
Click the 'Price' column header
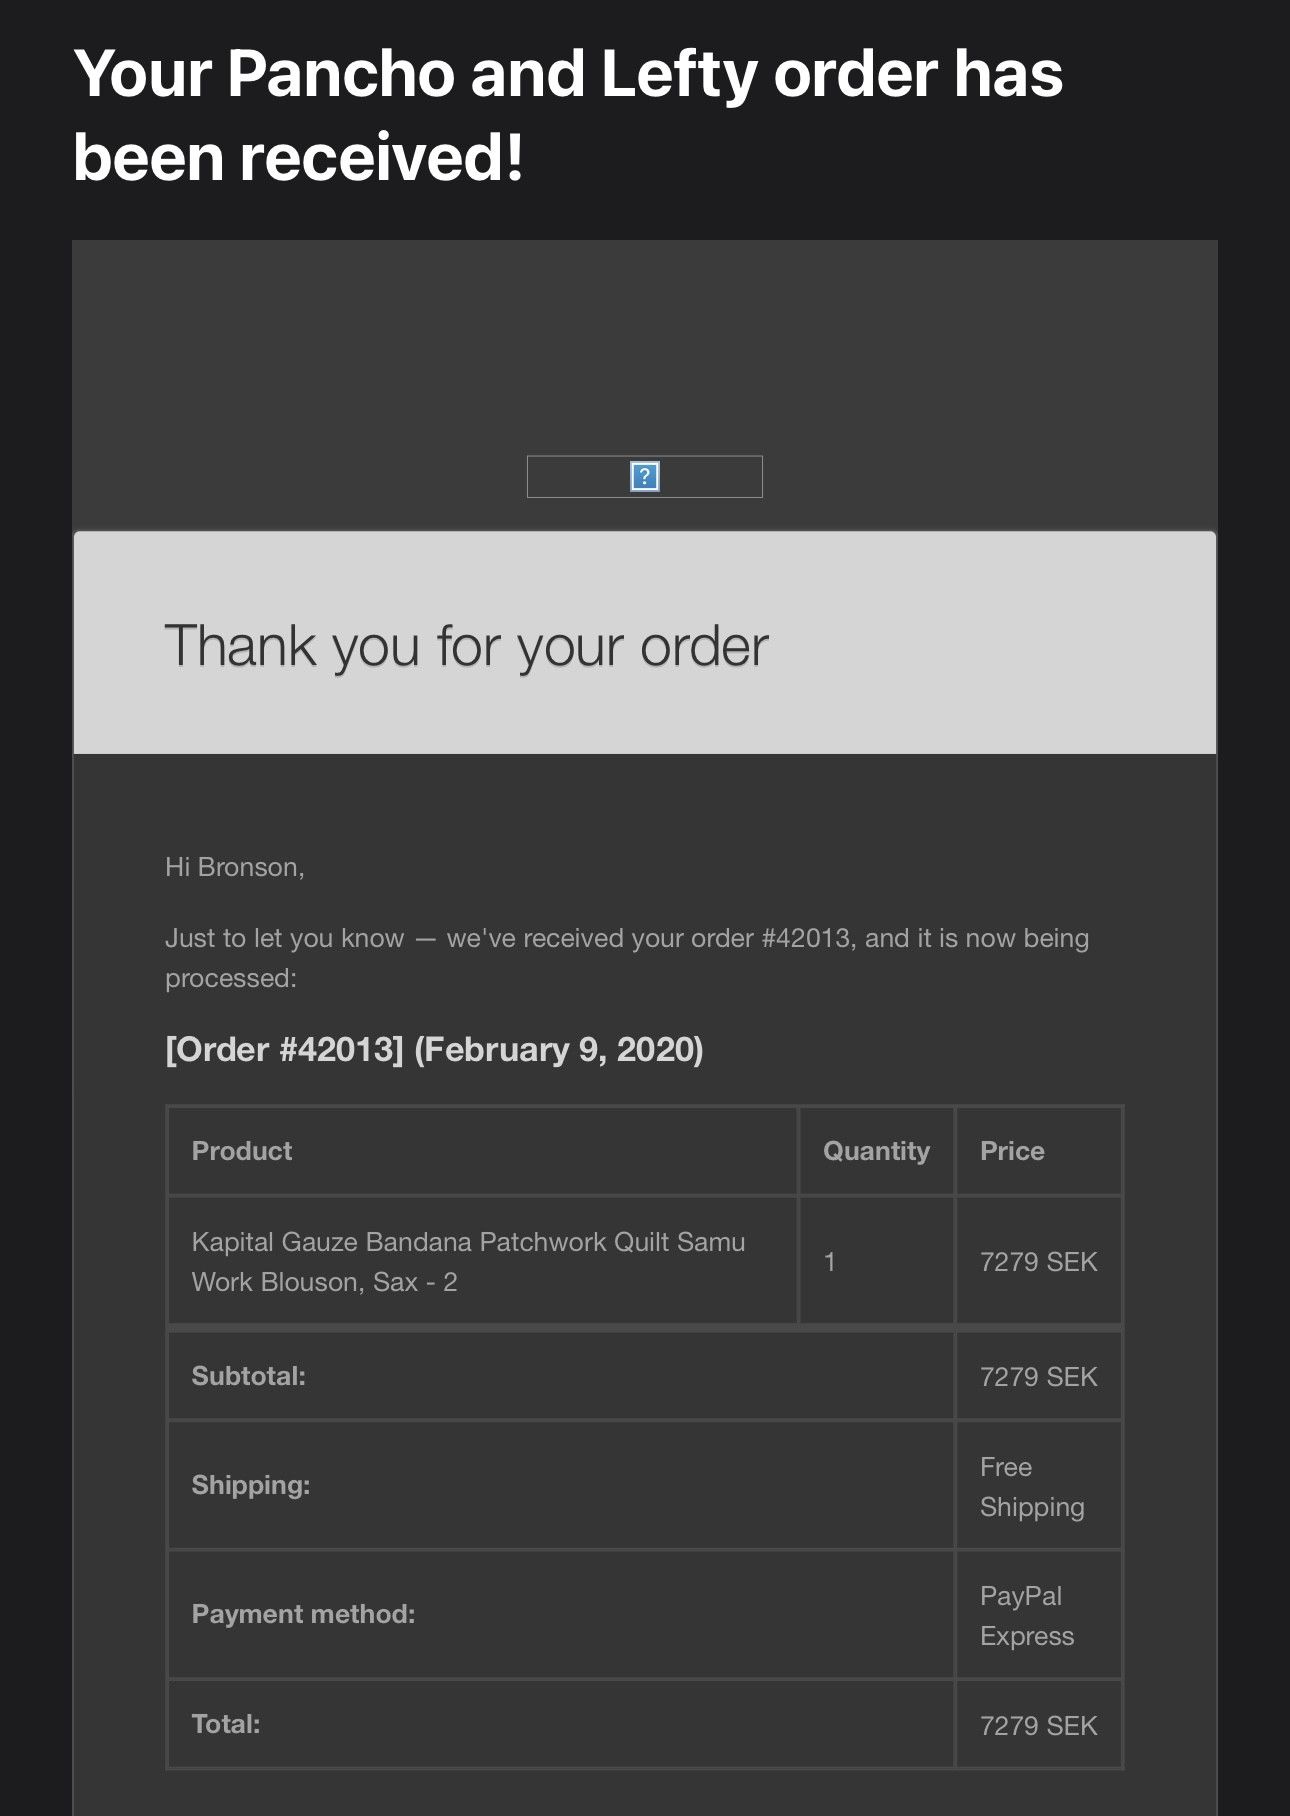(x=1012, y=1151)
